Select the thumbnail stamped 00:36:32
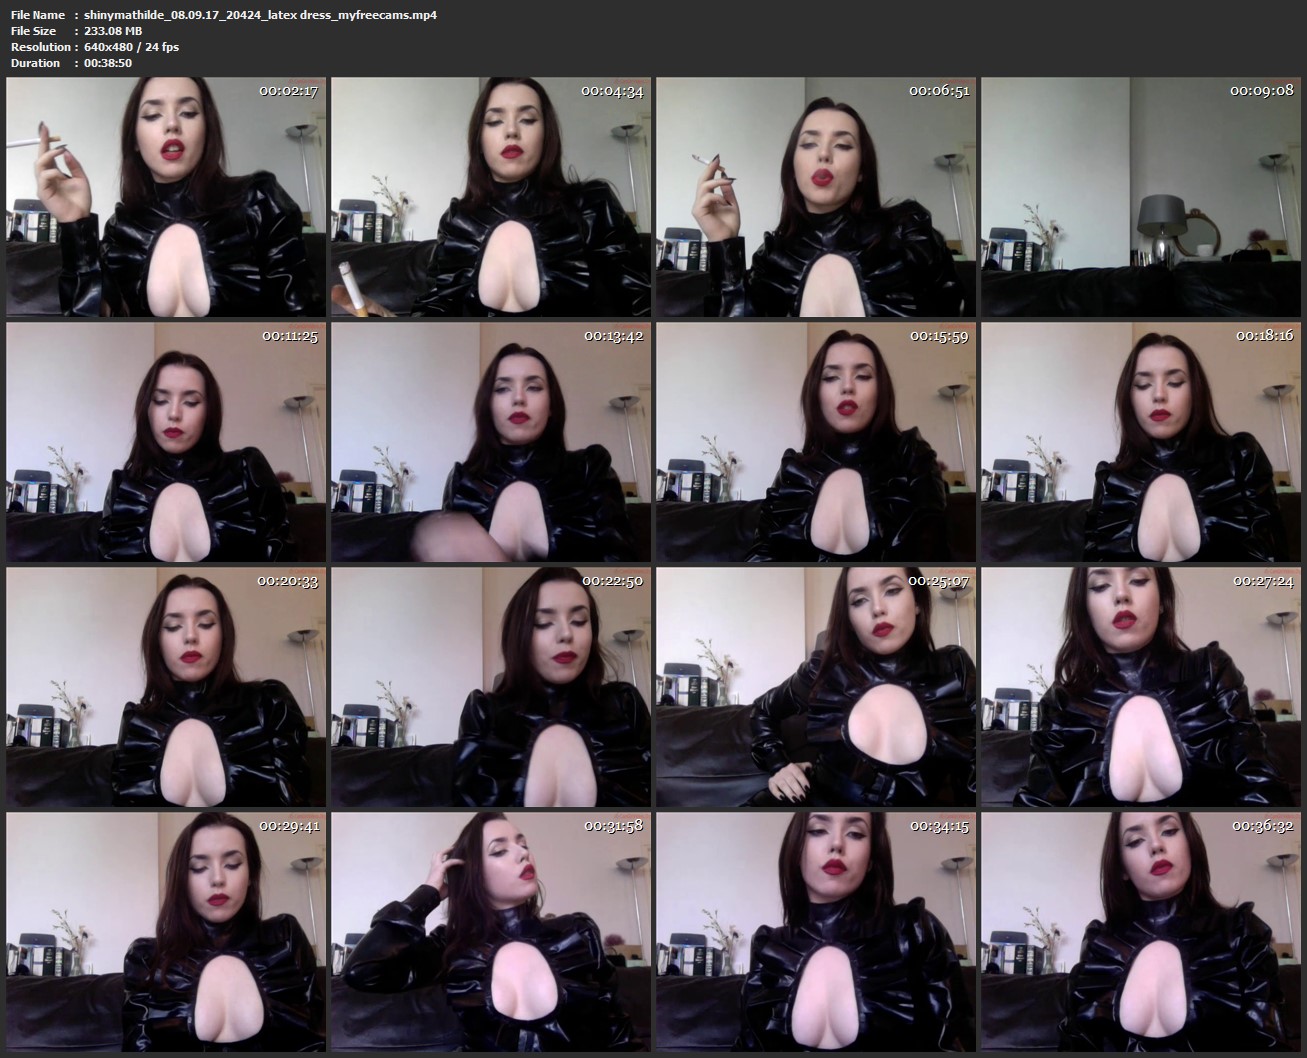Viewport: 1307px width, 1058px height. click(1141, 932)
